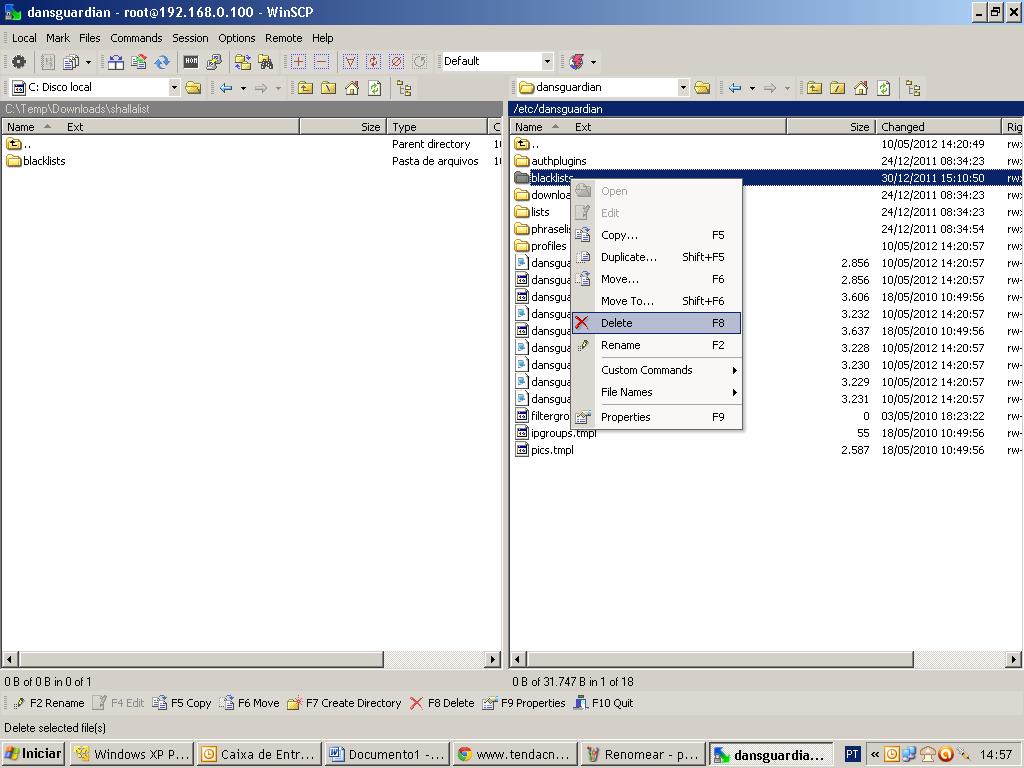Choose Duplicate... from context menu
Image resolution: width=1024 pixels, height=768 pixels.
point(657,257)
